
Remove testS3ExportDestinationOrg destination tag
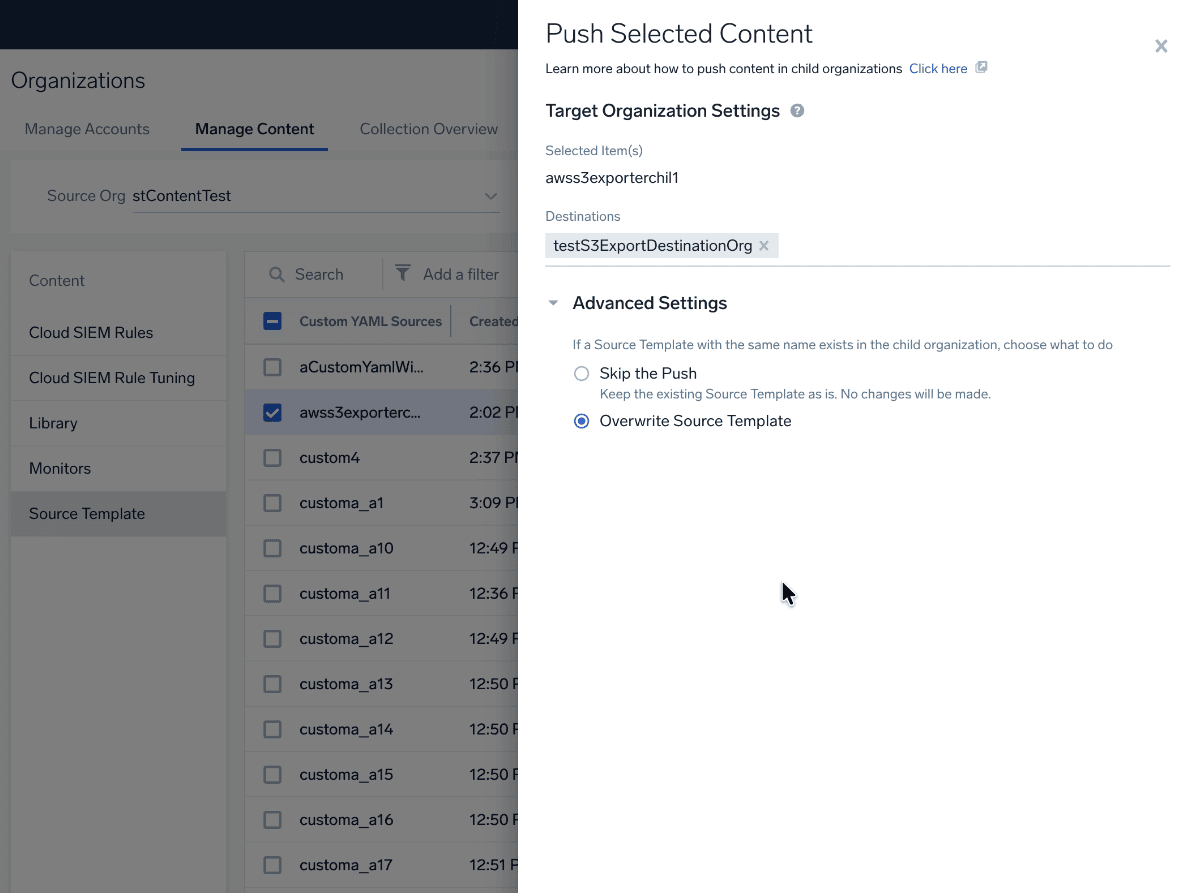(x=764, y=246)
